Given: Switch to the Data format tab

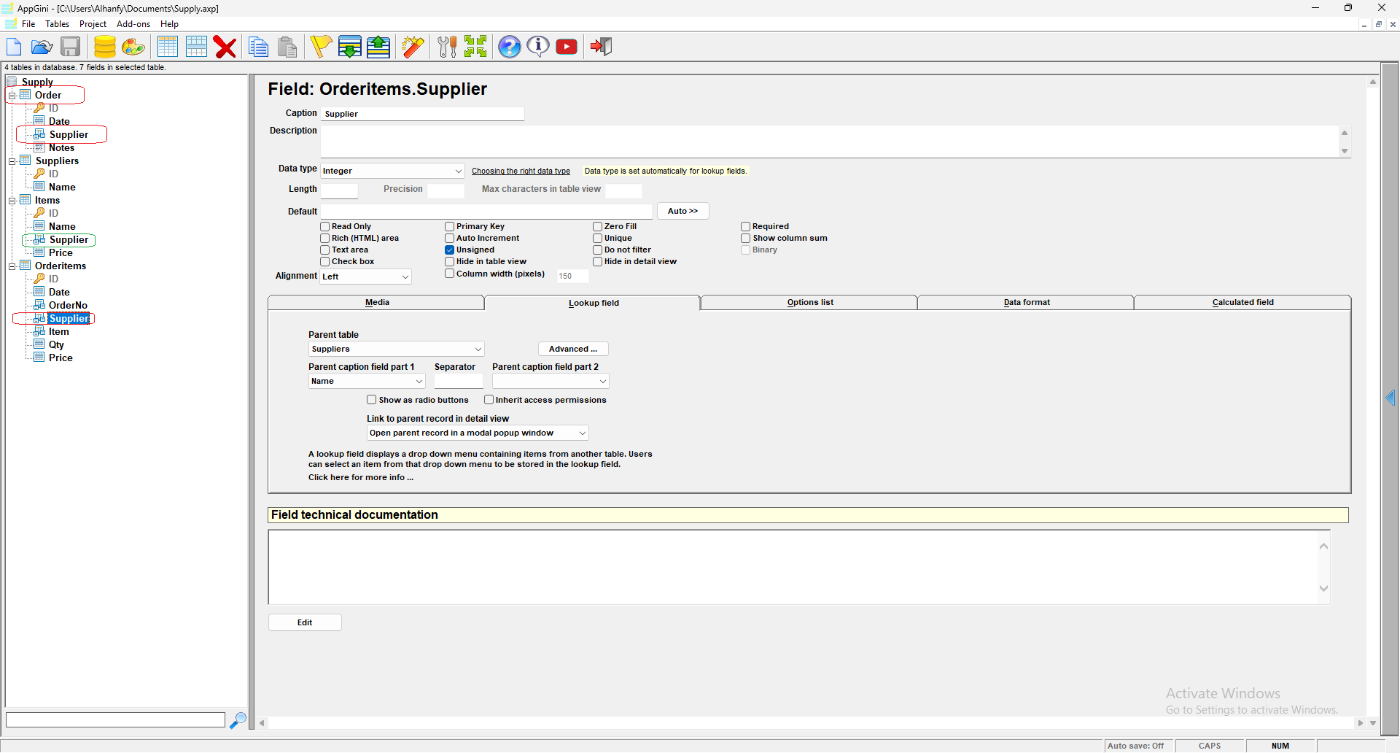Looking at the screenshot, I should point(1026,302).
